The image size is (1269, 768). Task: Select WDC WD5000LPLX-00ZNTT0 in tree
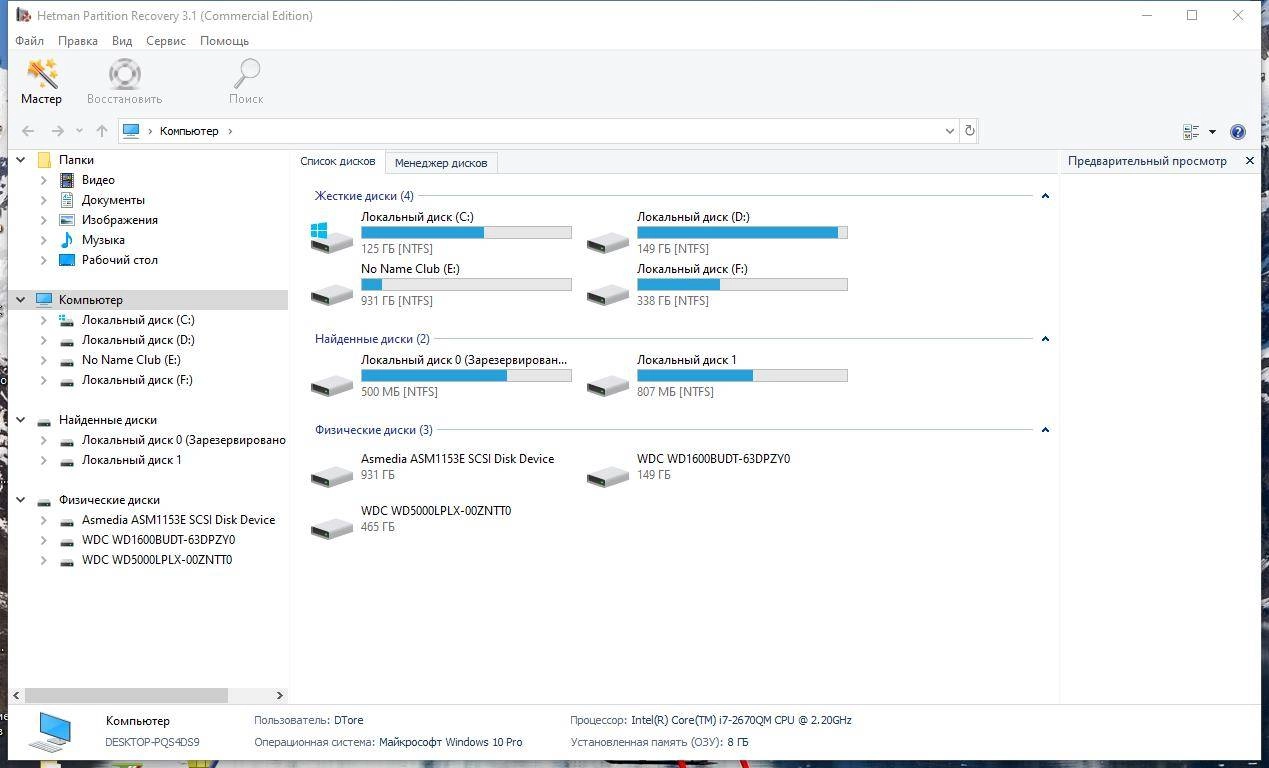[157, 560]
